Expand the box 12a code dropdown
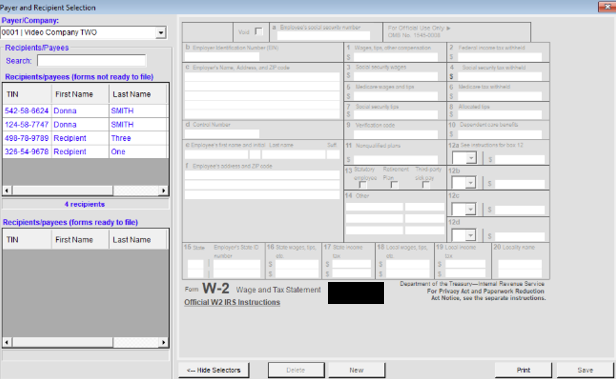The width and height of the screenshot is (616, 379). (471, 158)
